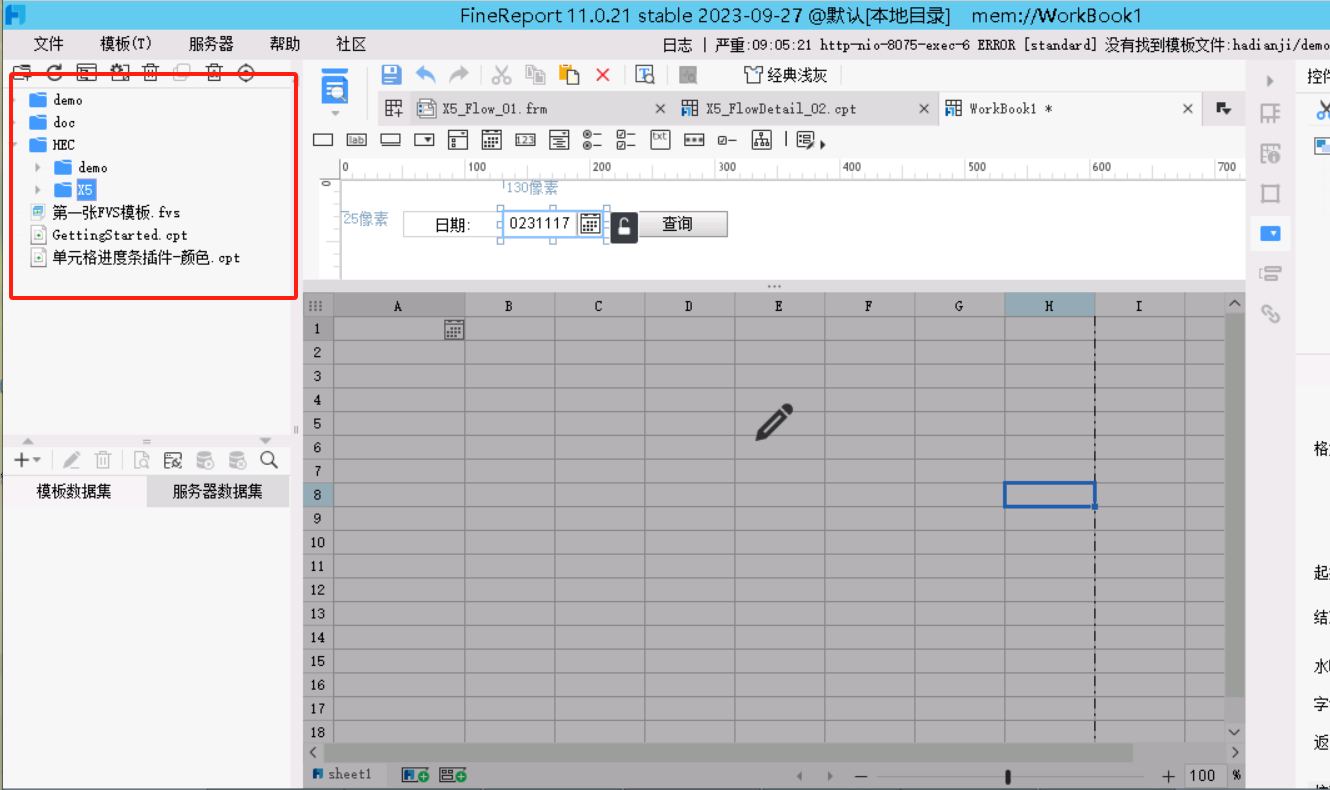Click the Paste clipboard icon

coord(569,75)
